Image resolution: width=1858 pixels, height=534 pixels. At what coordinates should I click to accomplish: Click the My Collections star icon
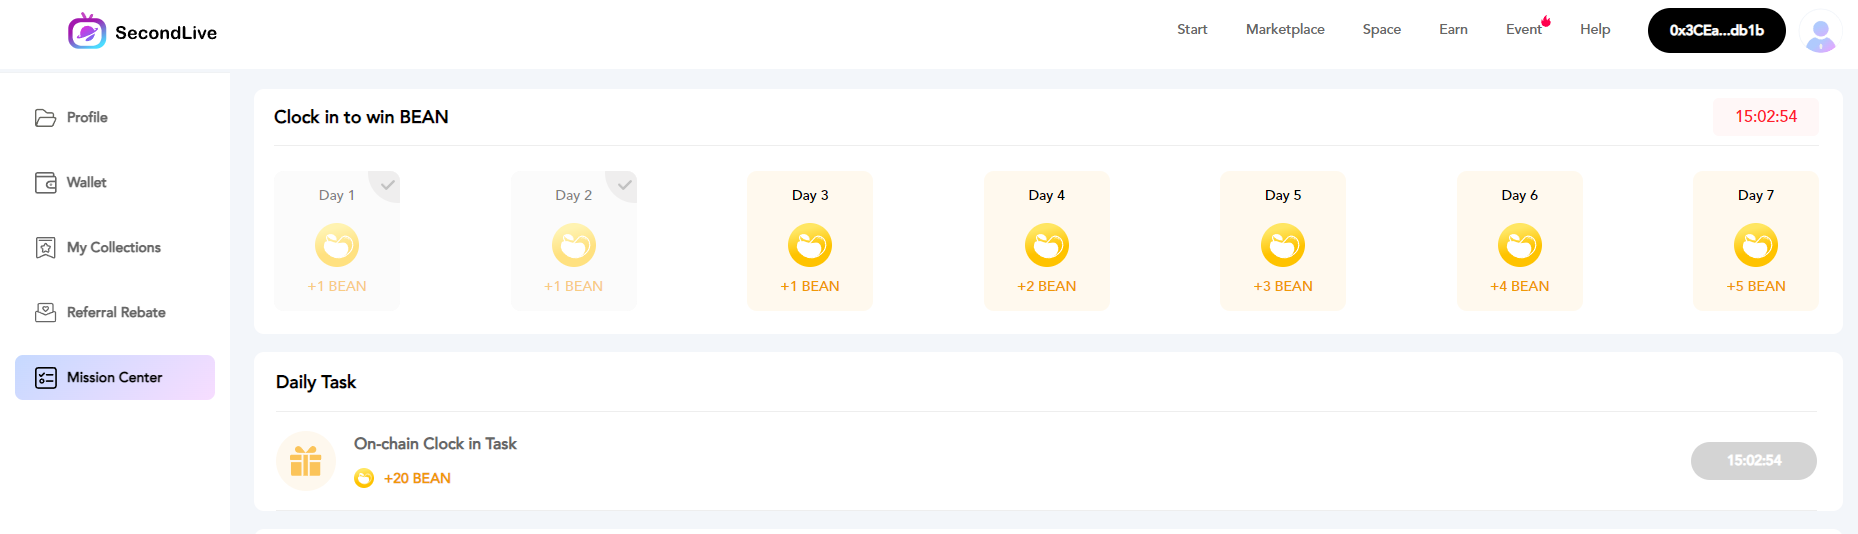coord(45,248)
